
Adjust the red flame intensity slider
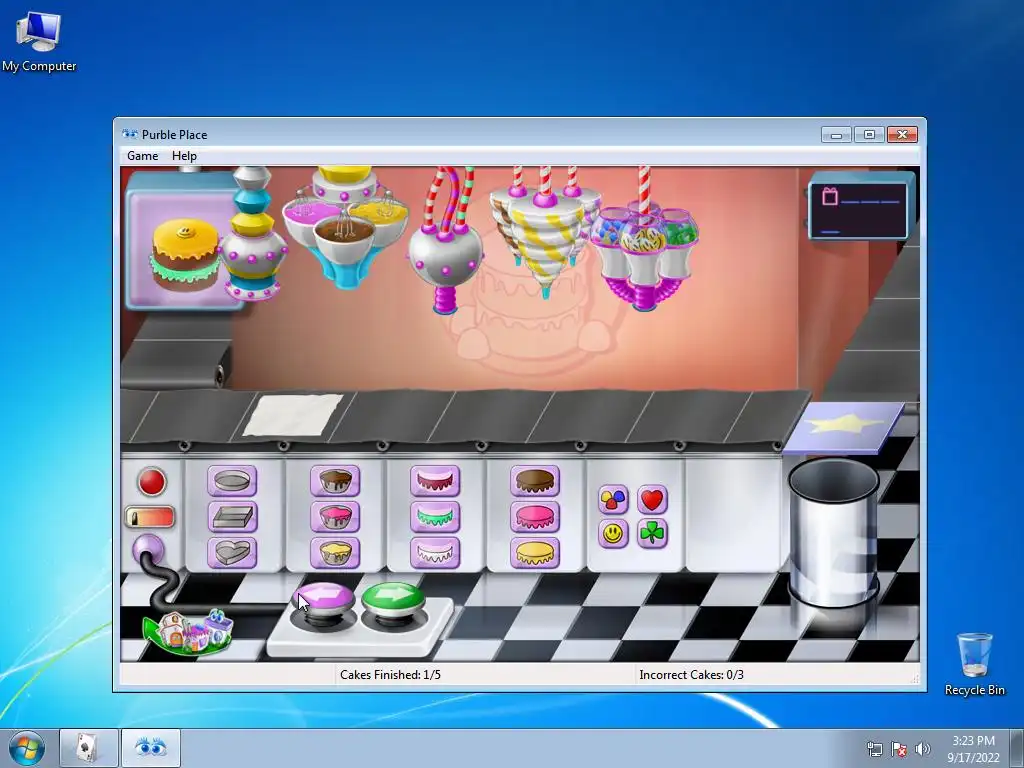tap(150, 518)
